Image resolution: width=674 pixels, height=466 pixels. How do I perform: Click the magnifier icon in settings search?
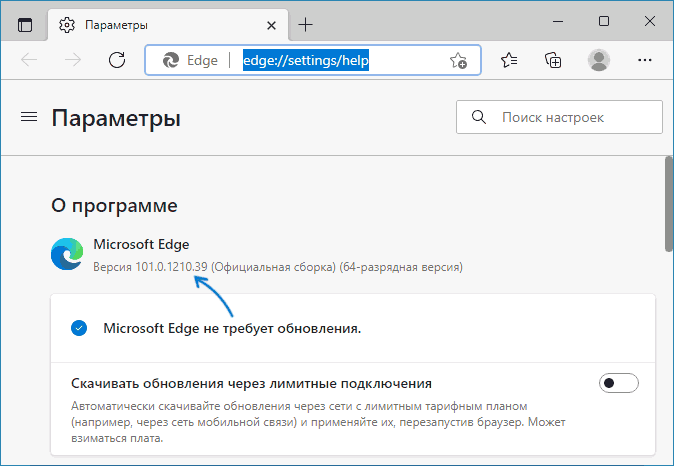(479, 117)
